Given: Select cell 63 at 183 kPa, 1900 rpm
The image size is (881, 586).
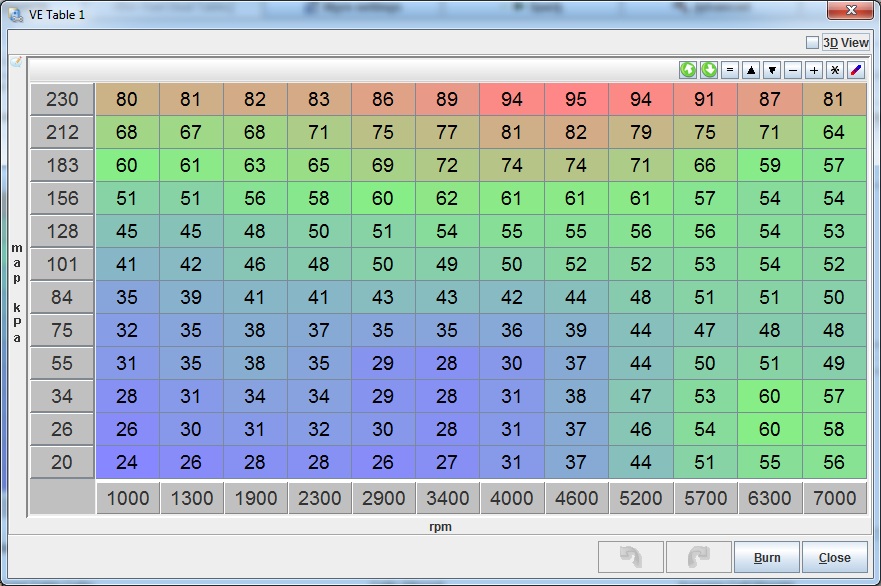Looking at the screenshot, I should click(255, 165).
